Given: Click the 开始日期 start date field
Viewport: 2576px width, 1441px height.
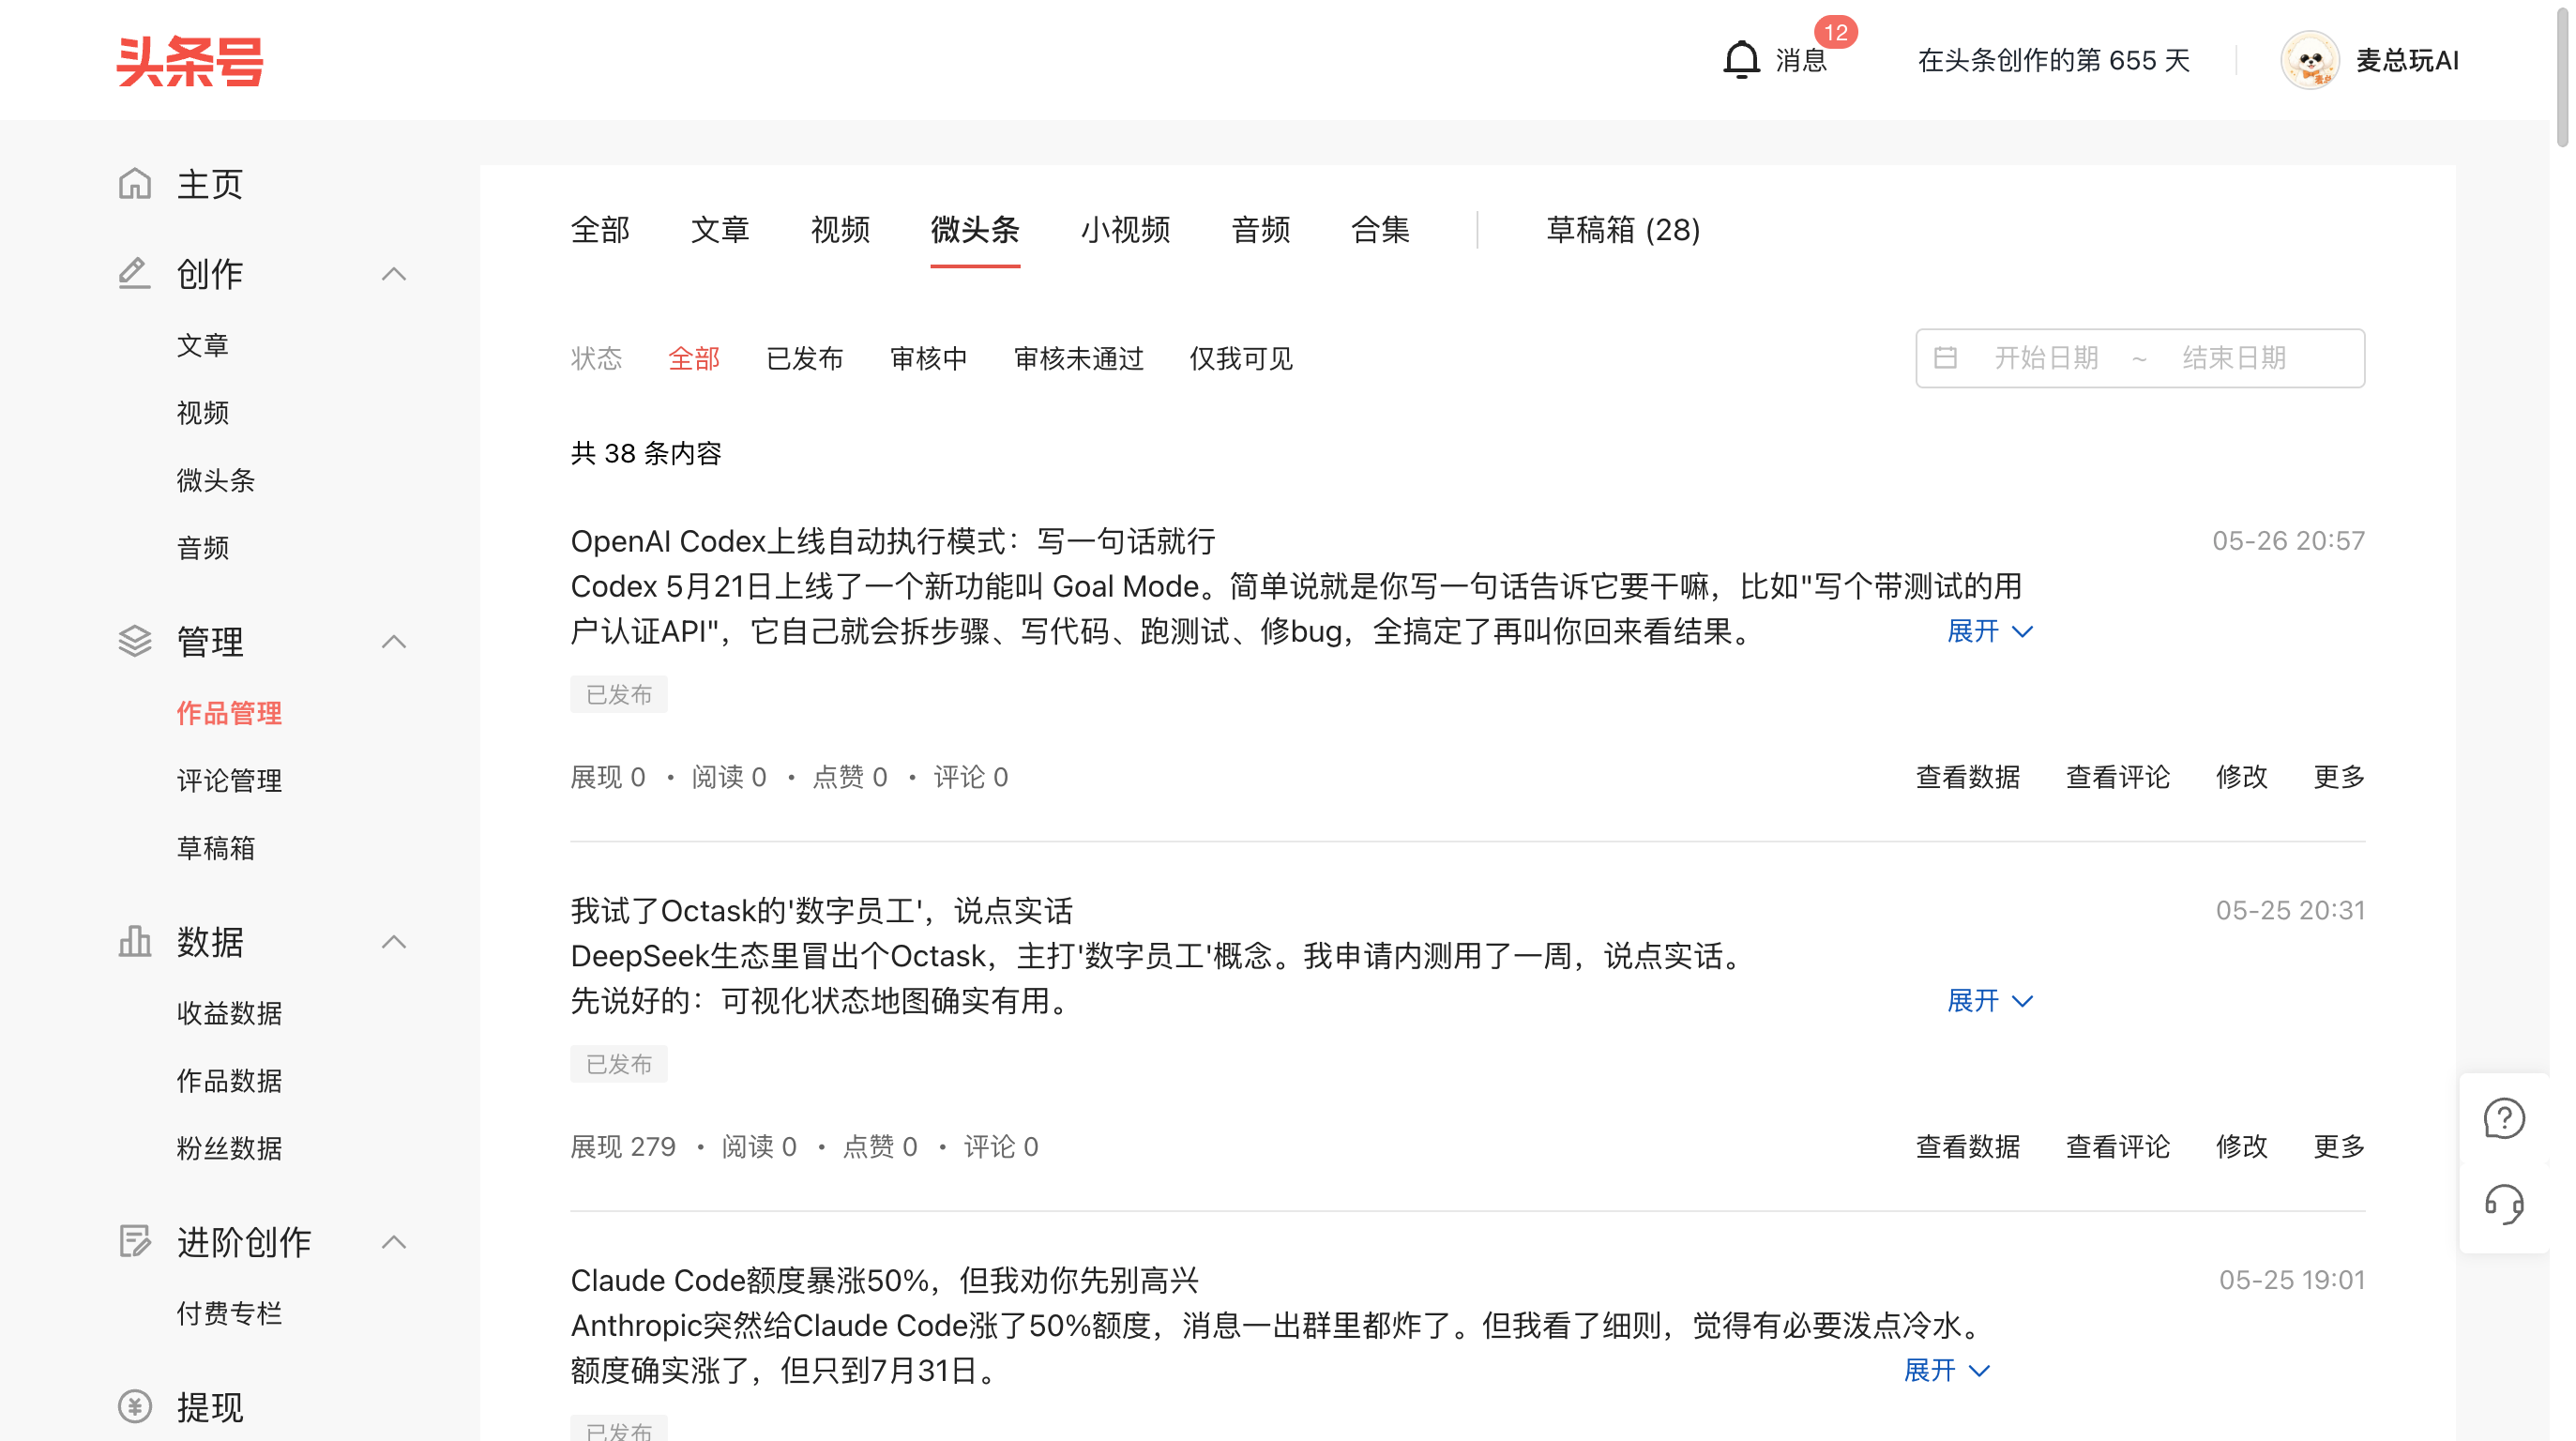Looking at the screenshot, I should 2046,358.
